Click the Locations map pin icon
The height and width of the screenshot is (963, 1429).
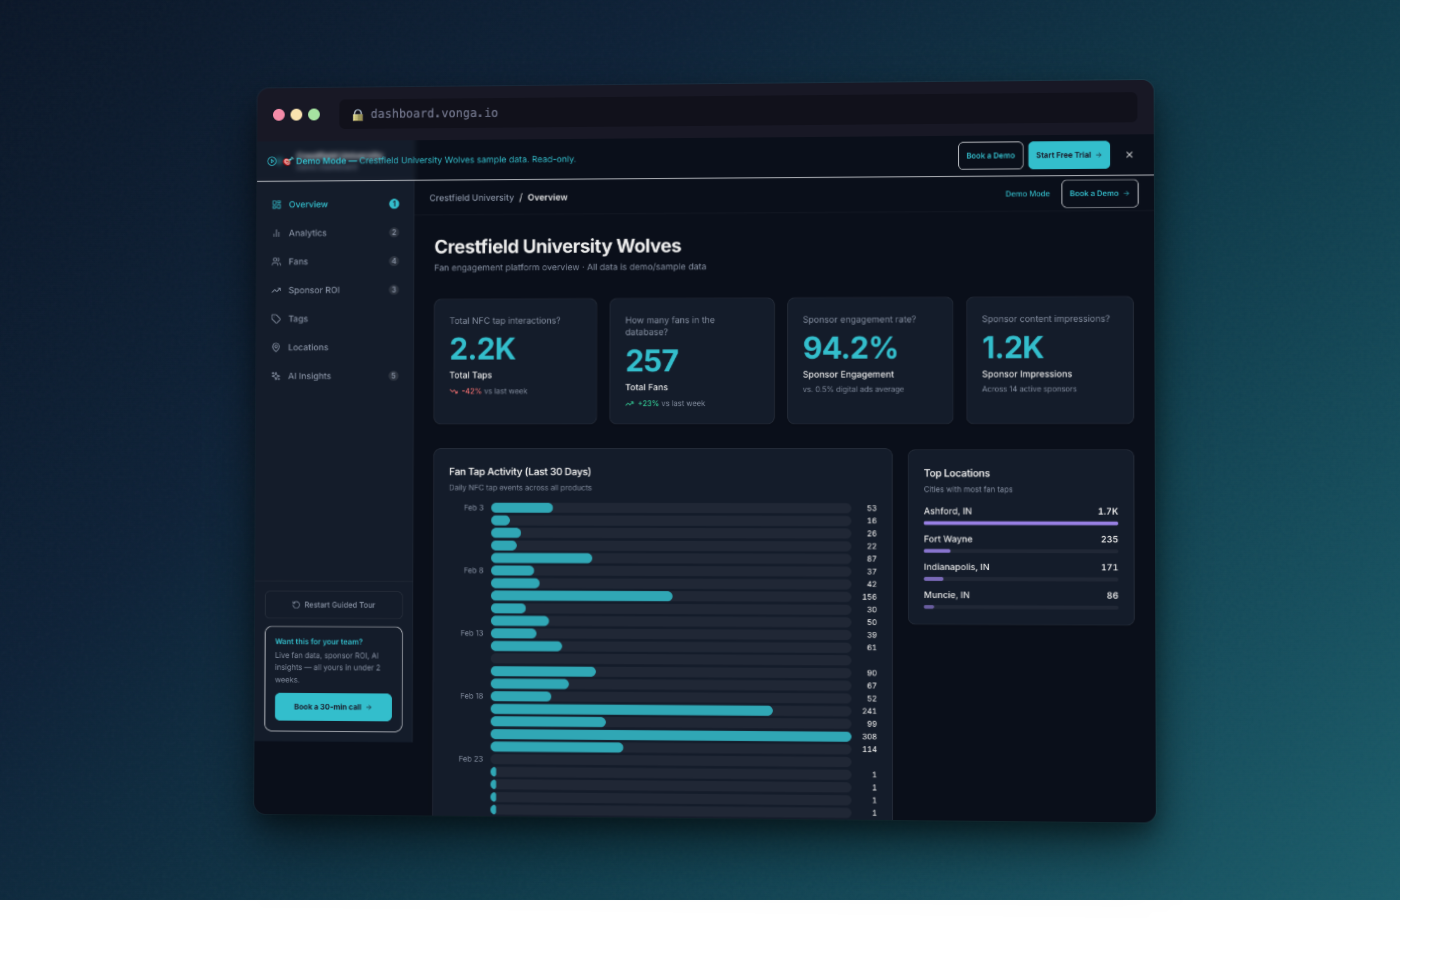point(277,347)
